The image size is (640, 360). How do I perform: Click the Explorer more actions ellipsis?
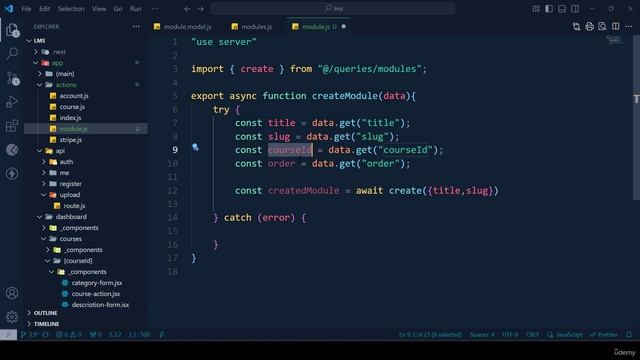[136, 27]
